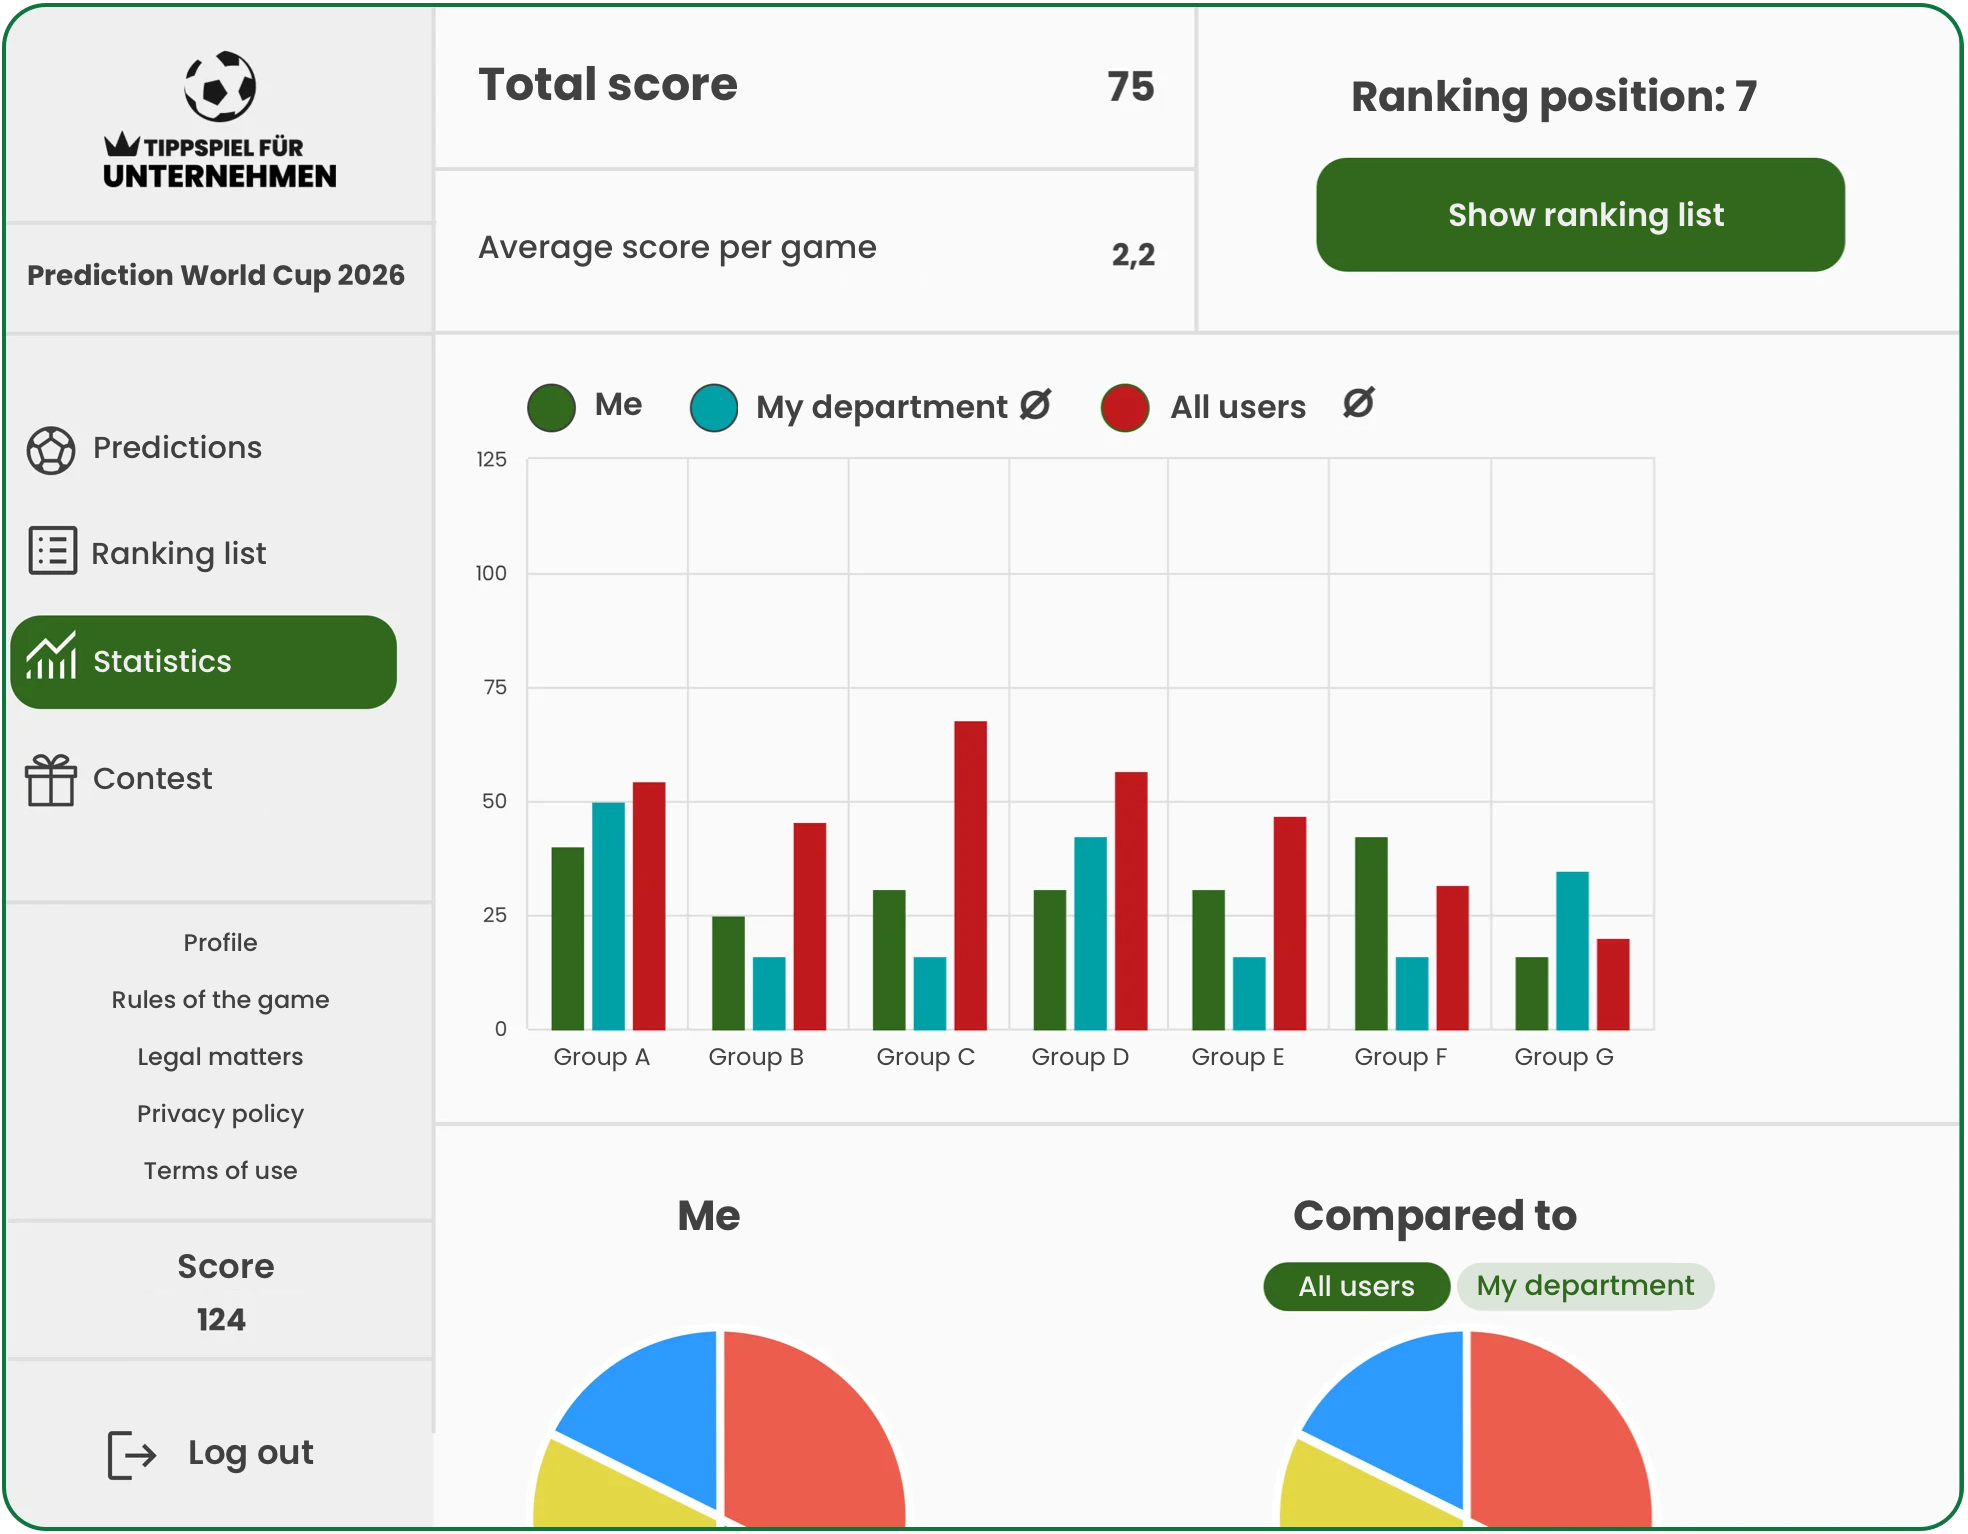Click the Log out arrow icon
Viewport: 1968px width, 1534px height.
tap(132, 1454)
